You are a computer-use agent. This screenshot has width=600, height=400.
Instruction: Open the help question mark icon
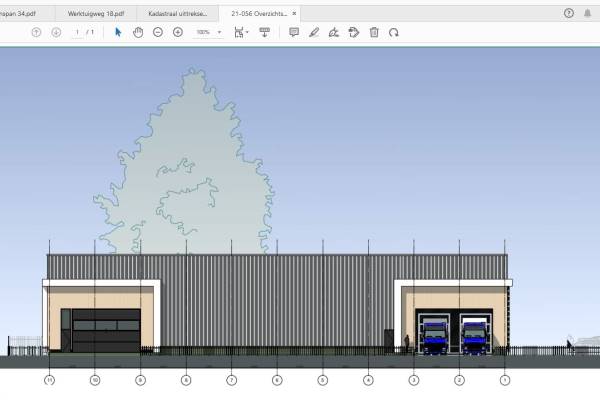pos(569,13)
